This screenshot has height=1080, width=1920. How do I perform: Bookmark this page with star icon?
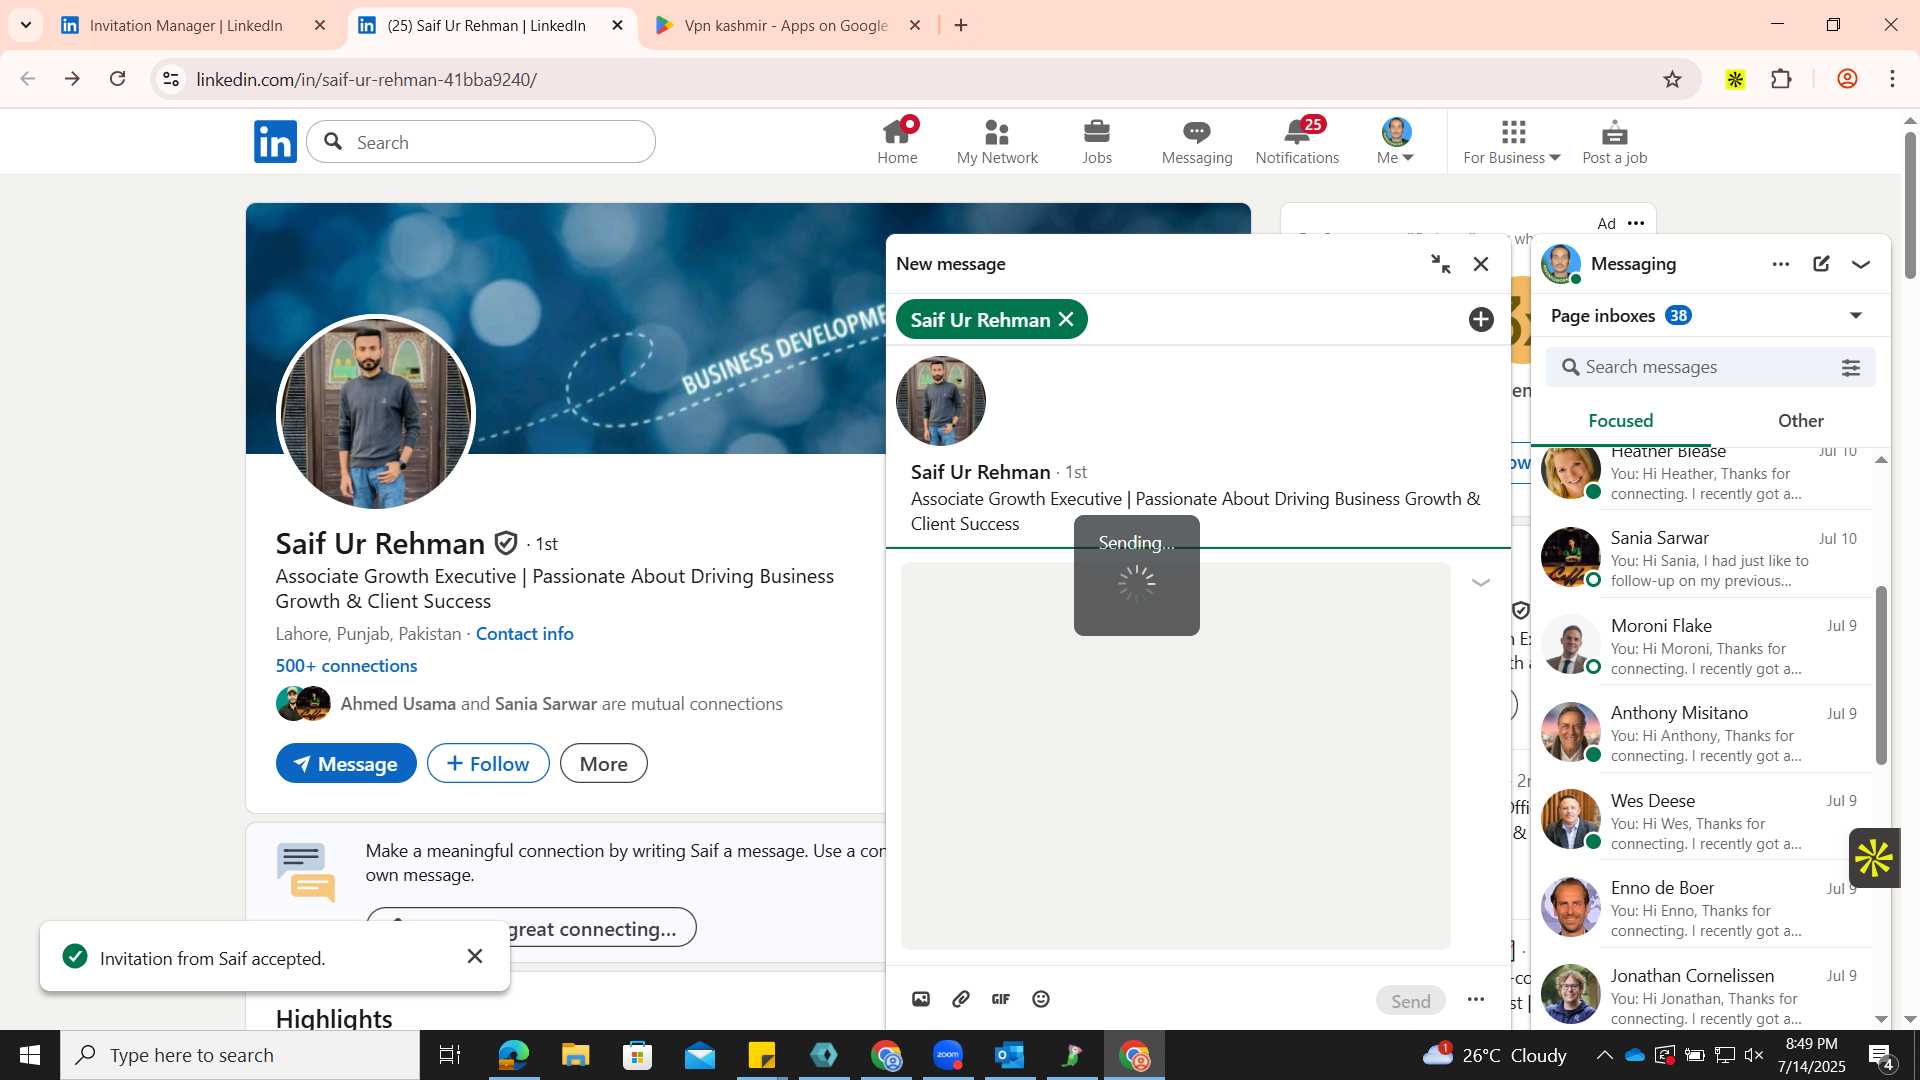(x=1673, y=79)
